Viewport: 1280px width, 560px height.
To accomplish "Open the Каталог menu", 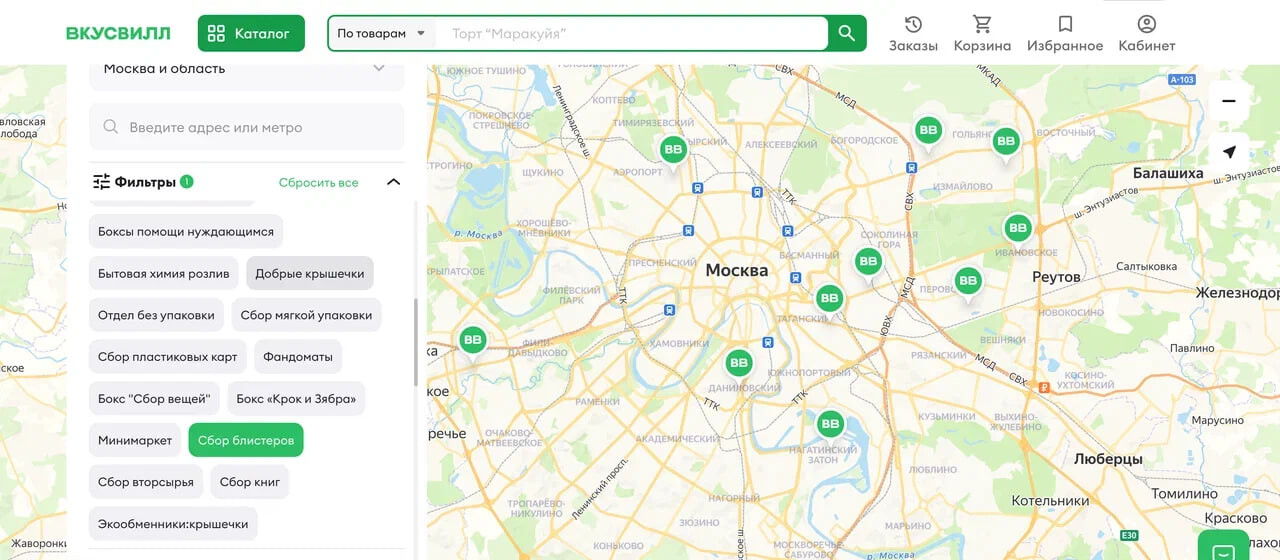I will [x=251, y=33].
